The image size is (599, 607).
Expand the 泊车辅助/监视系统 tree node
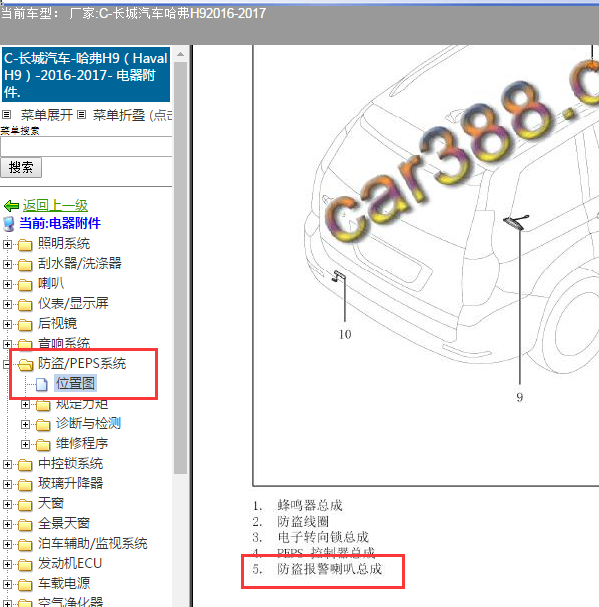(x=7, y=545)
